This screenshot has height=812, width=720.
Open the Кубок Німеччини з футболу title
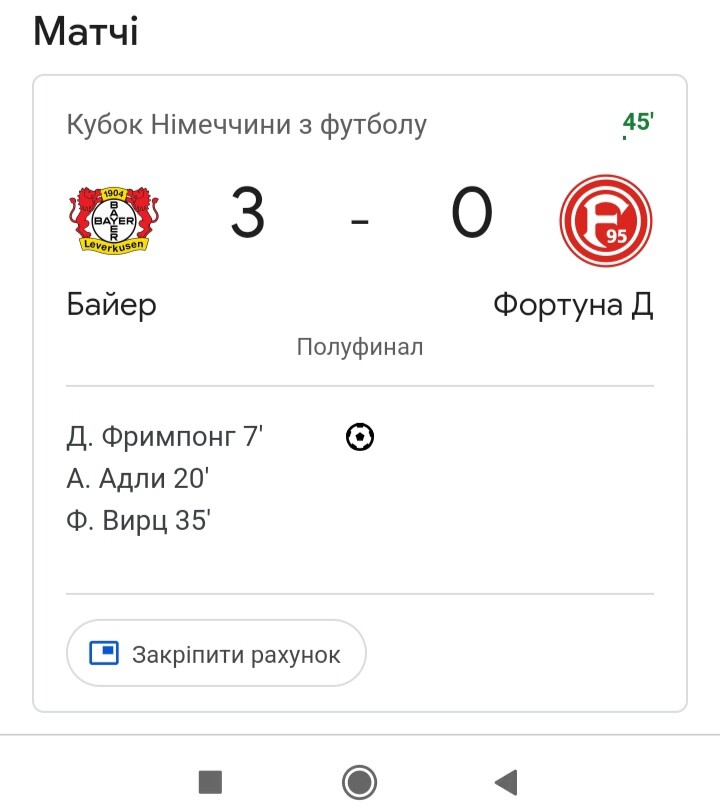(x=247, y=125)
